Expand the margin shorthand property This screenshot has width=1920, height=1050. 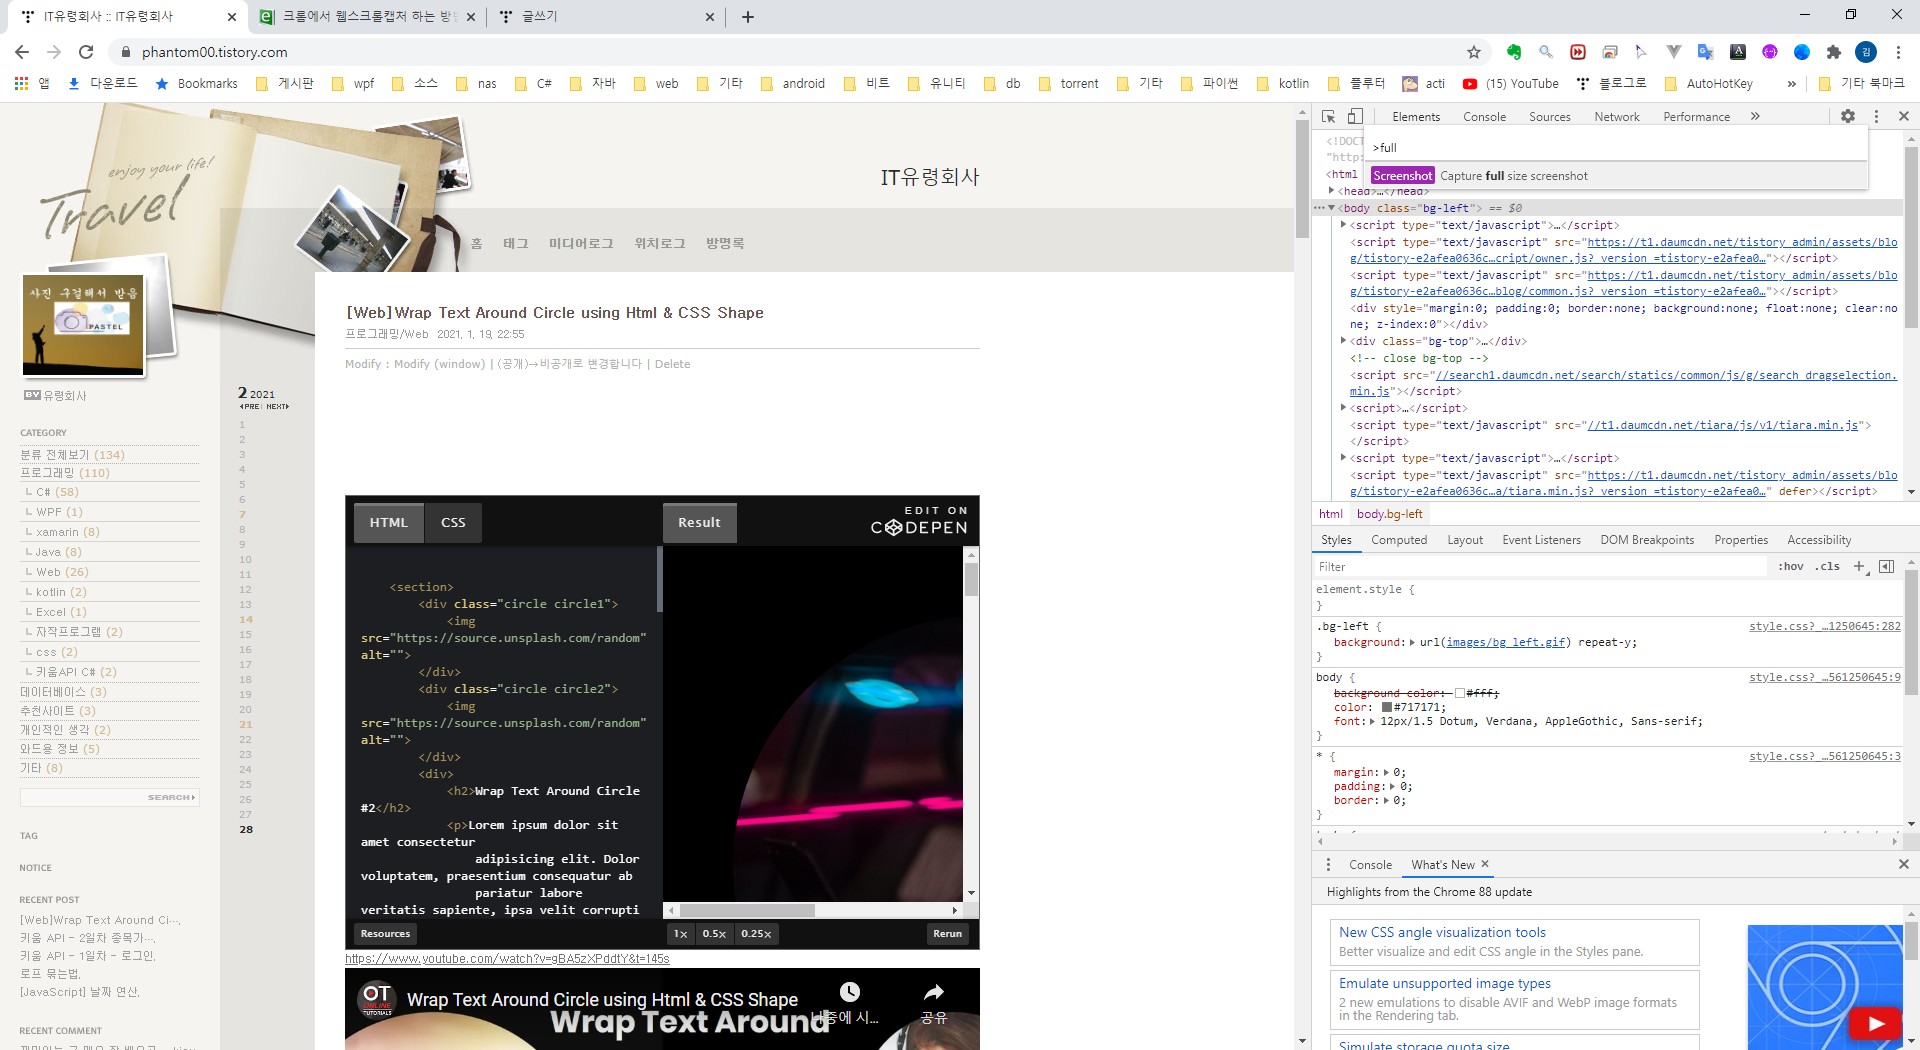[x=1386, y=772]
